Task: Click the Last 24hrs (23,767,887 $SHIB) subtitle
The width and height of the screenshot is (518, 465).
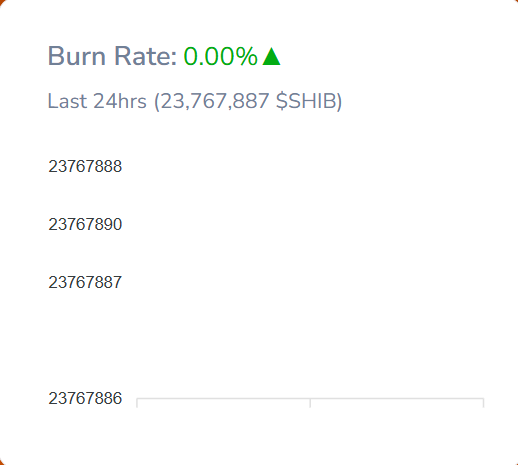Action: [x=195, y=101]
